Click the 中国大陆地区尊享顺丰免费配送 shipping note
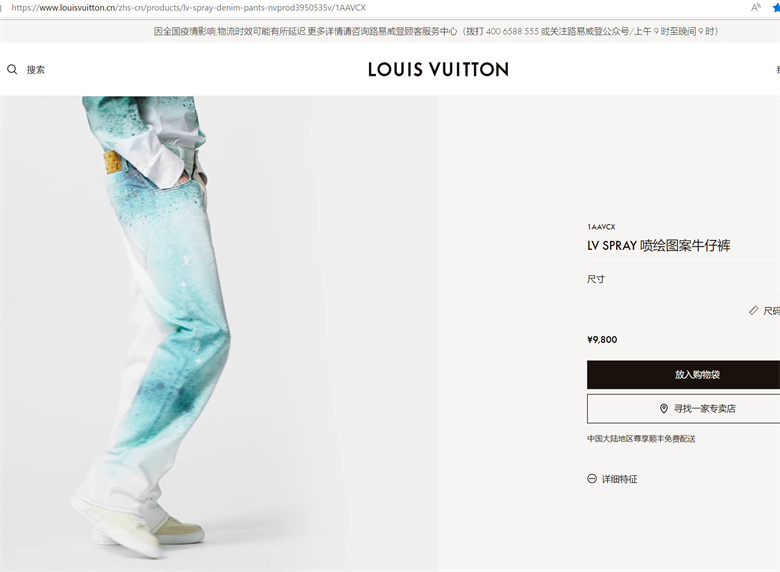Screen dimensions: 780x572 [x=641, y=439]
